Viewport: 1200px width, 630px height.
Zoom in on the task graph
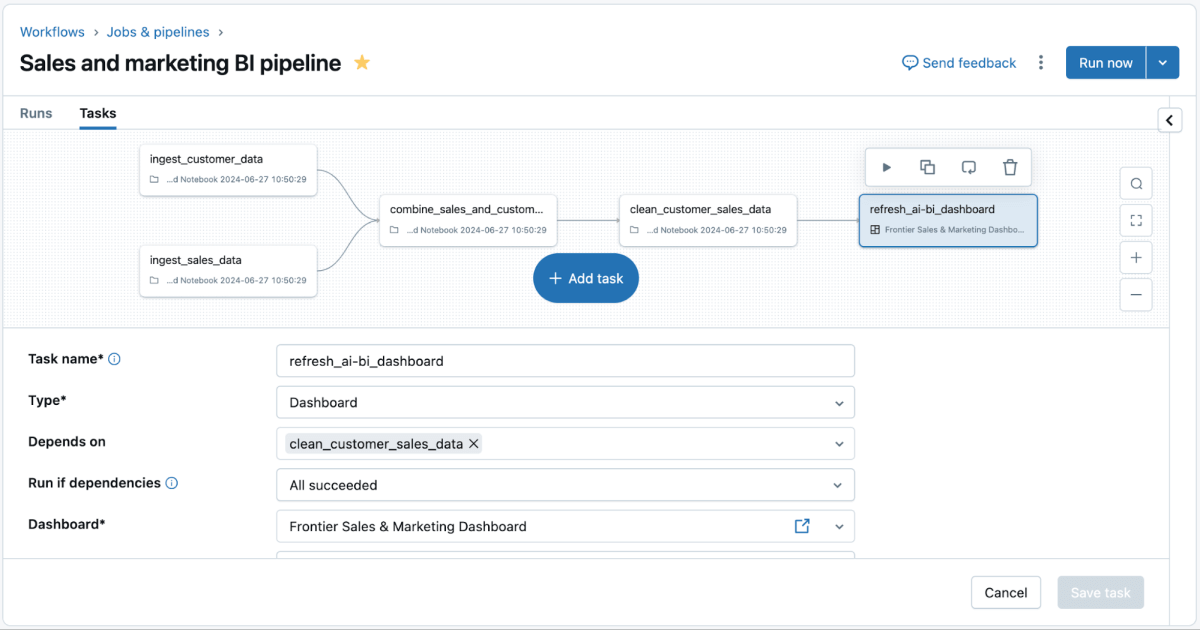click(x=1136, y=257)
